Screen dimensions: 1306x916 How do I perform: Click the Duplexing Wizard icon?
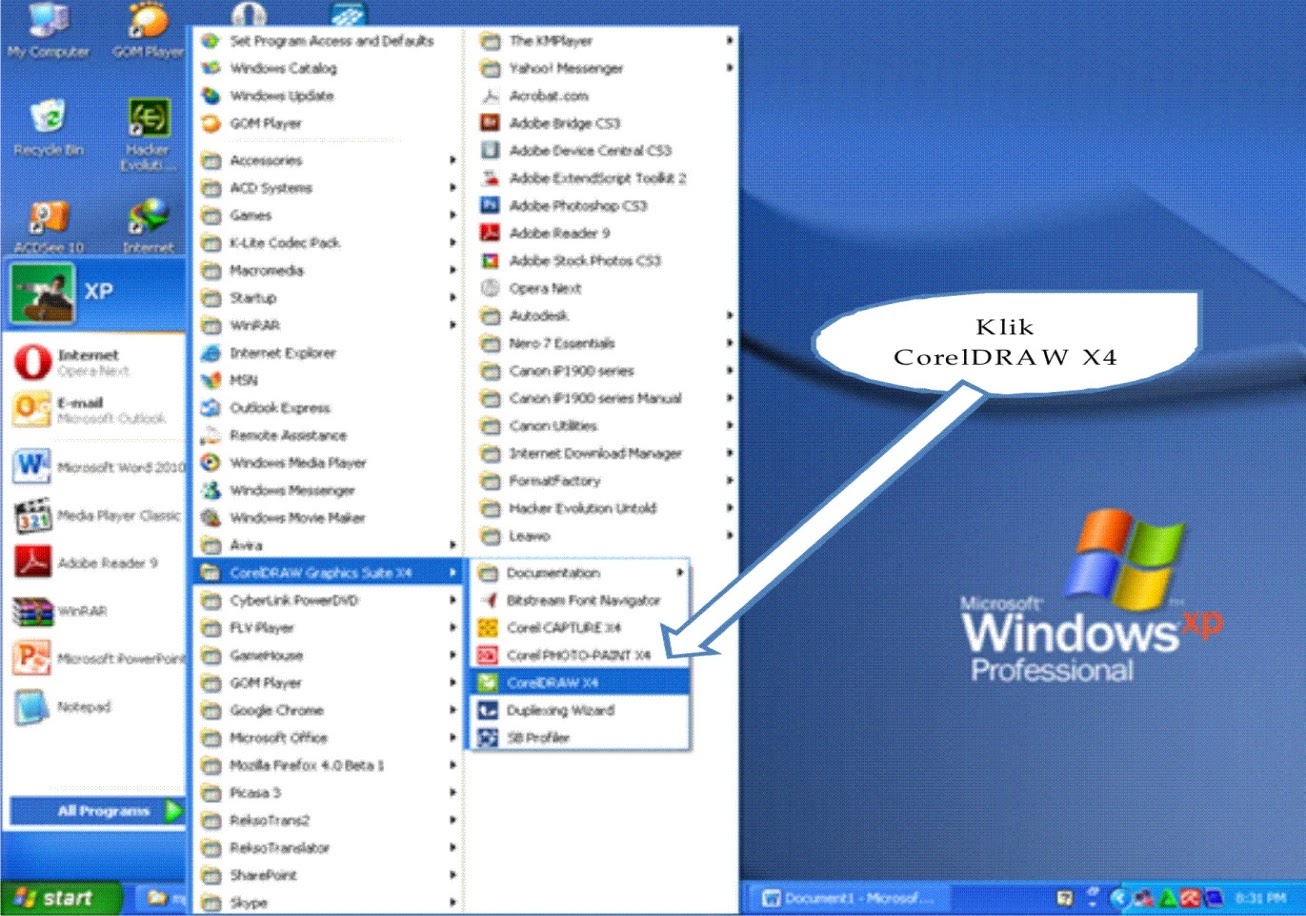[x=488, y=710]
